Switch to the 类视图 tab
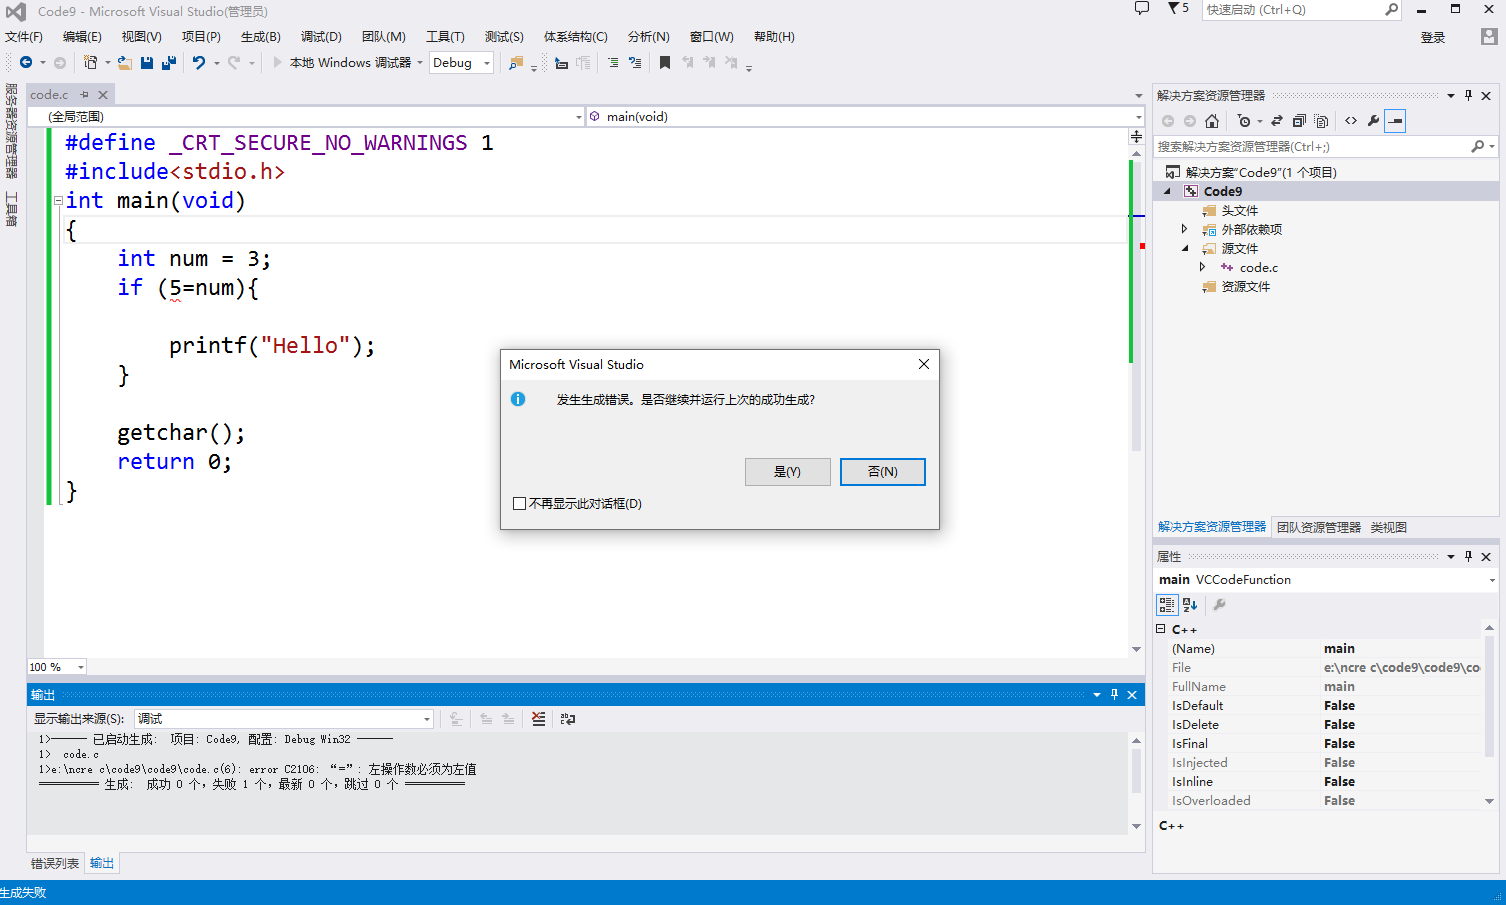Image resolution: width=1506 pixels, height=905 pixels. pyautogui.click(x=1389, y=528)
